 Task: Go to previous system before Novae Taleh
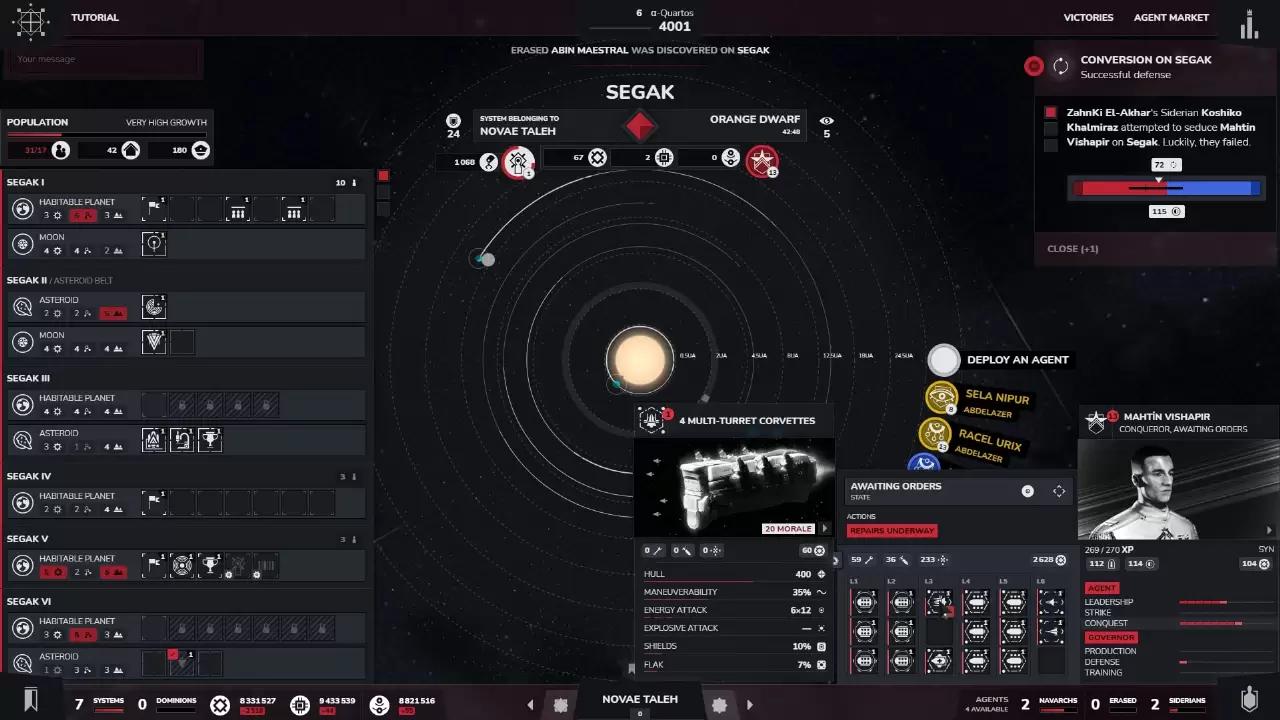point(531,705)
